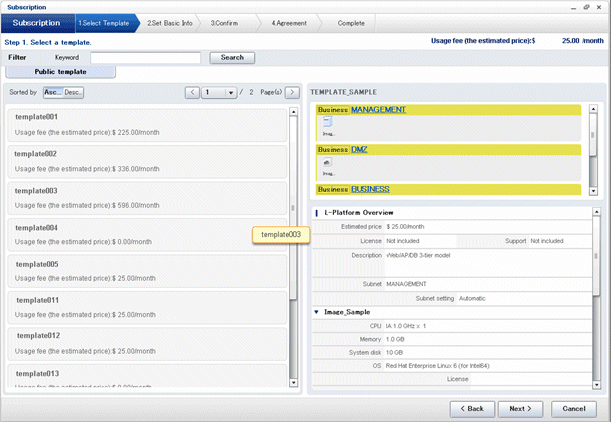Viewport: 611px width, 422px height.
Task: Open the page number dropdown
Action: 231,92
